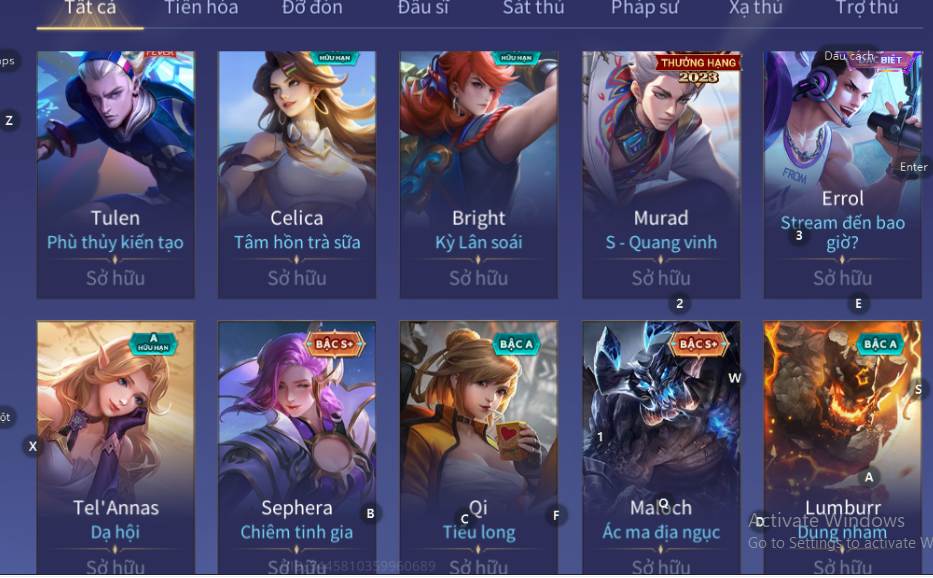Select the Qi Tiểu long skin card
The height and width of the screenshot is (578, 933).
pos(478,448)
